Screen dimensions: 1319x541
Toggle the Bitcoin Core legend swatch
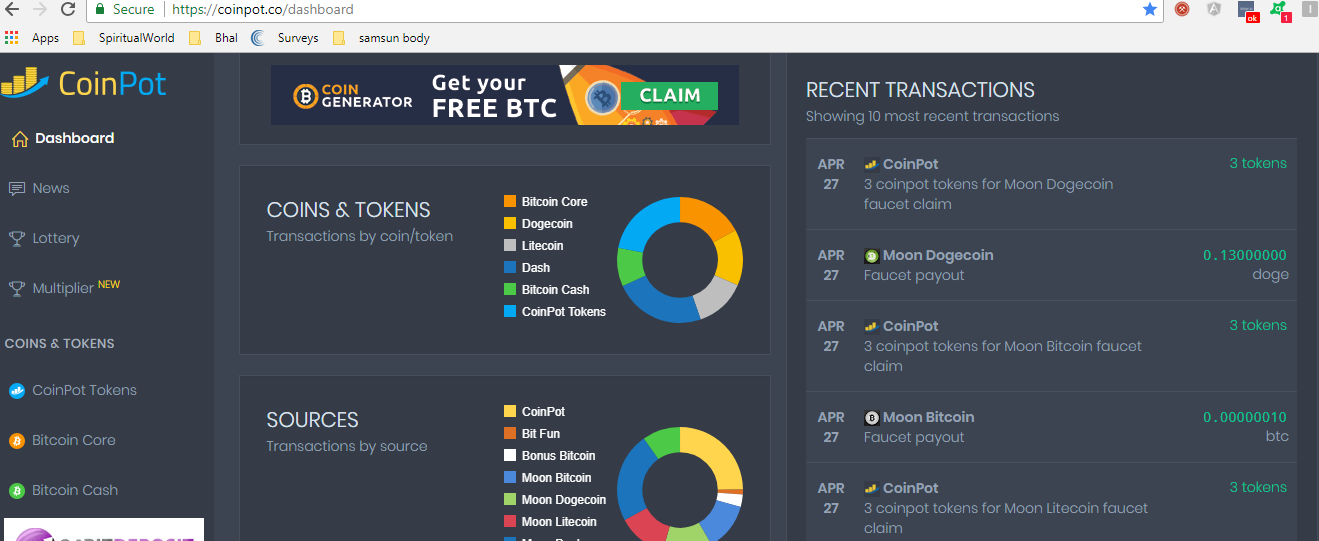tap(510, 202)
